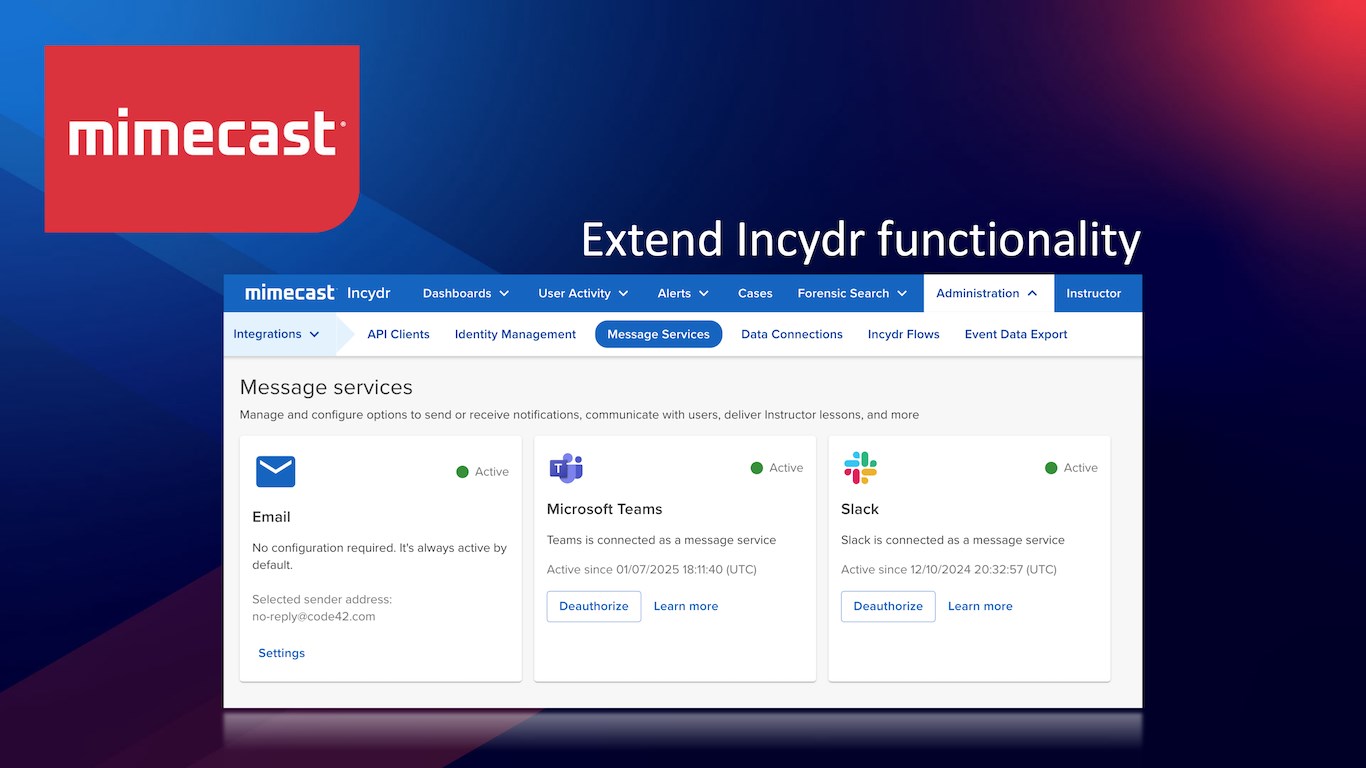Viewport: 1366px width, 768px height.
Task: Go to Event Data Export tab
Action: click(1016, 334)
